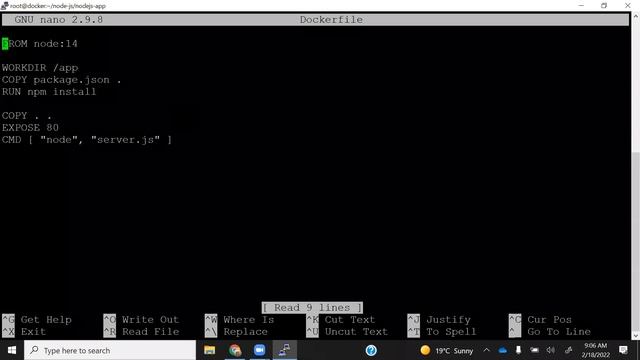Click the WORKDIR /app line

40,68
